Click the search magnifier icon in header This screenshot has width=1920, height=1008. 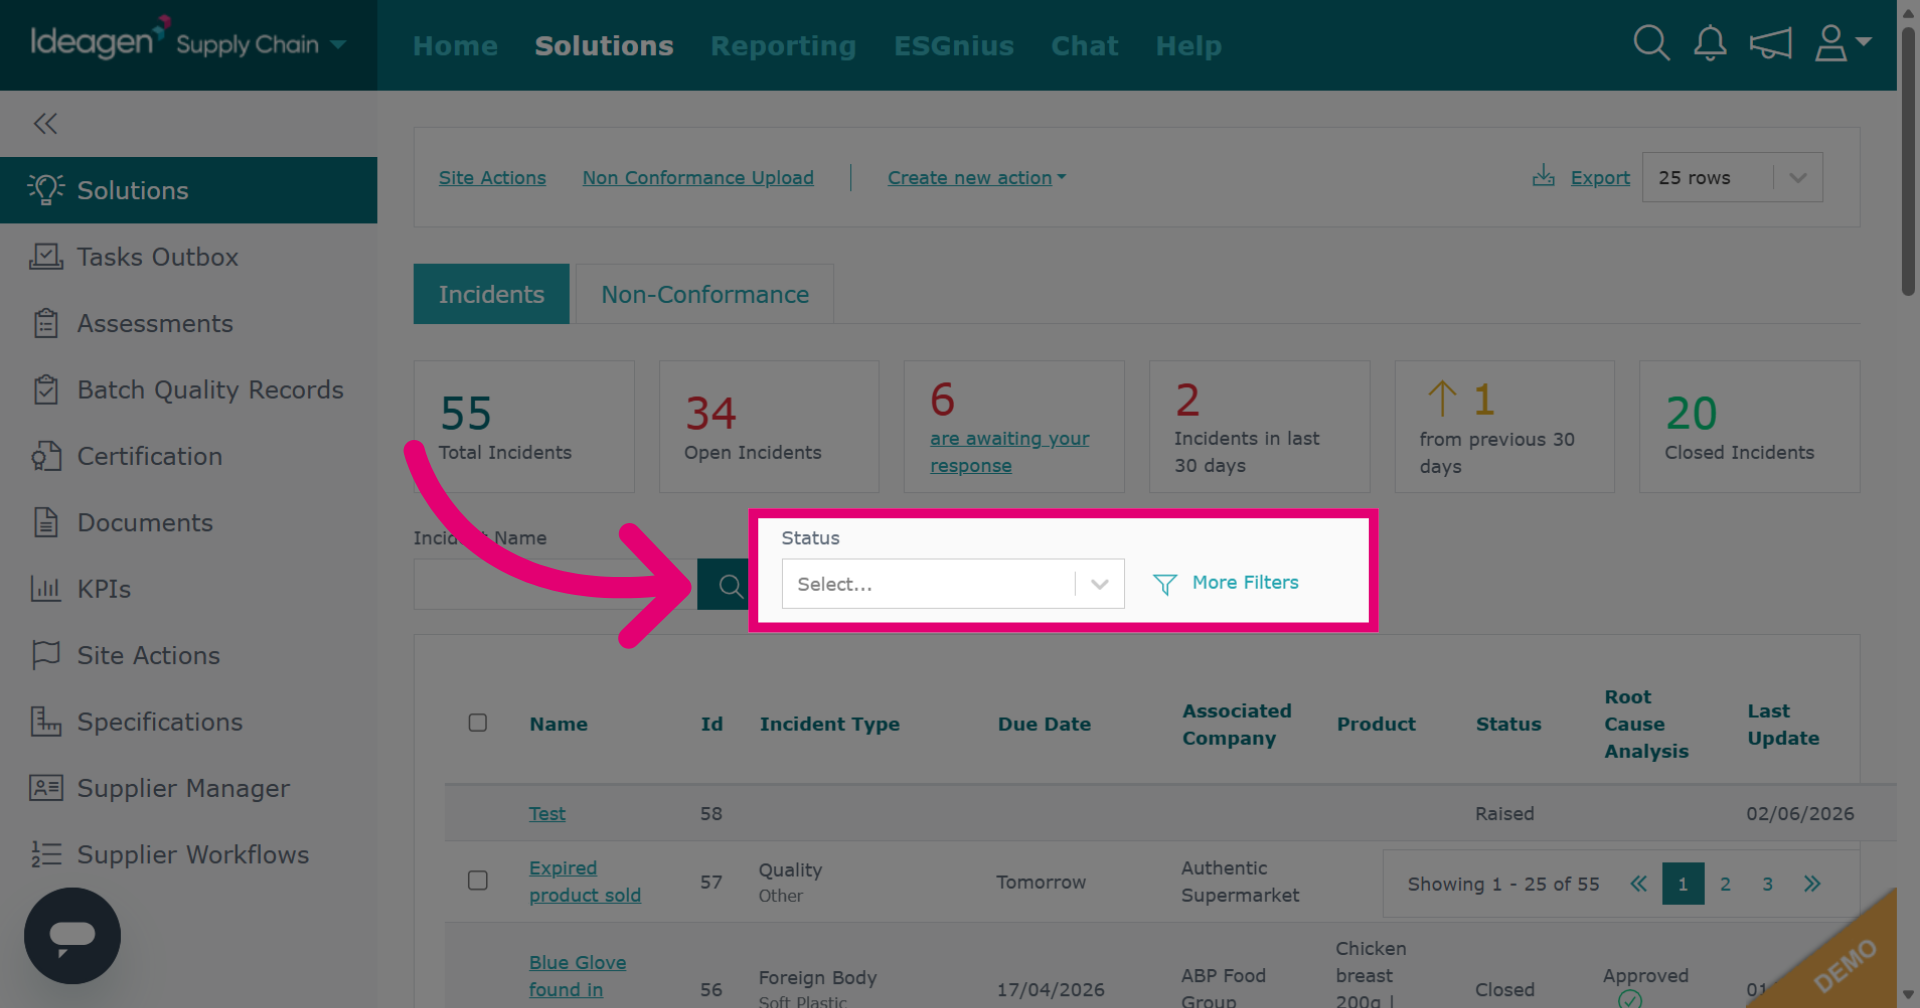tap(1651, 43)
